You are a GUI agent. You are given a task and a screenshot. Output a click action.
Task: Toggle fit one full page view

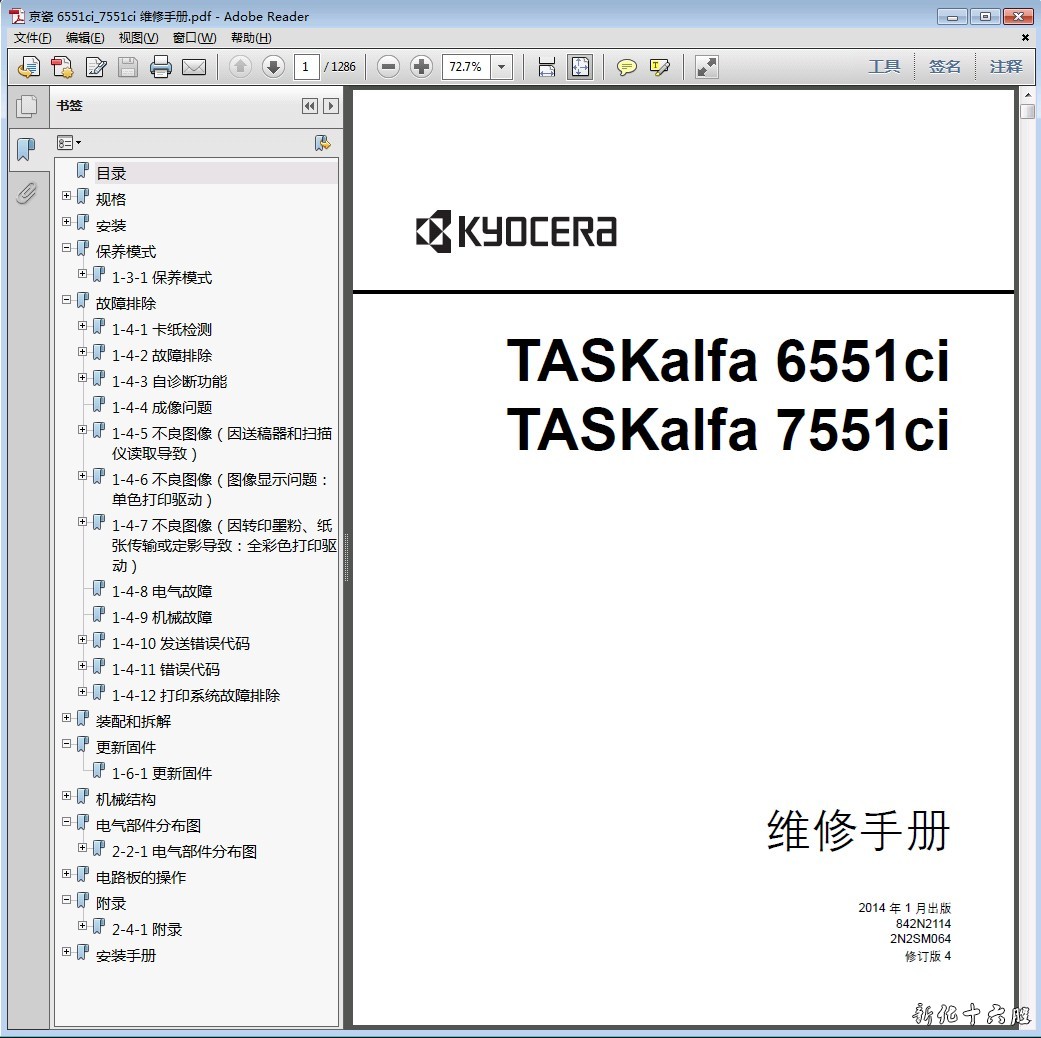[580, 67]
